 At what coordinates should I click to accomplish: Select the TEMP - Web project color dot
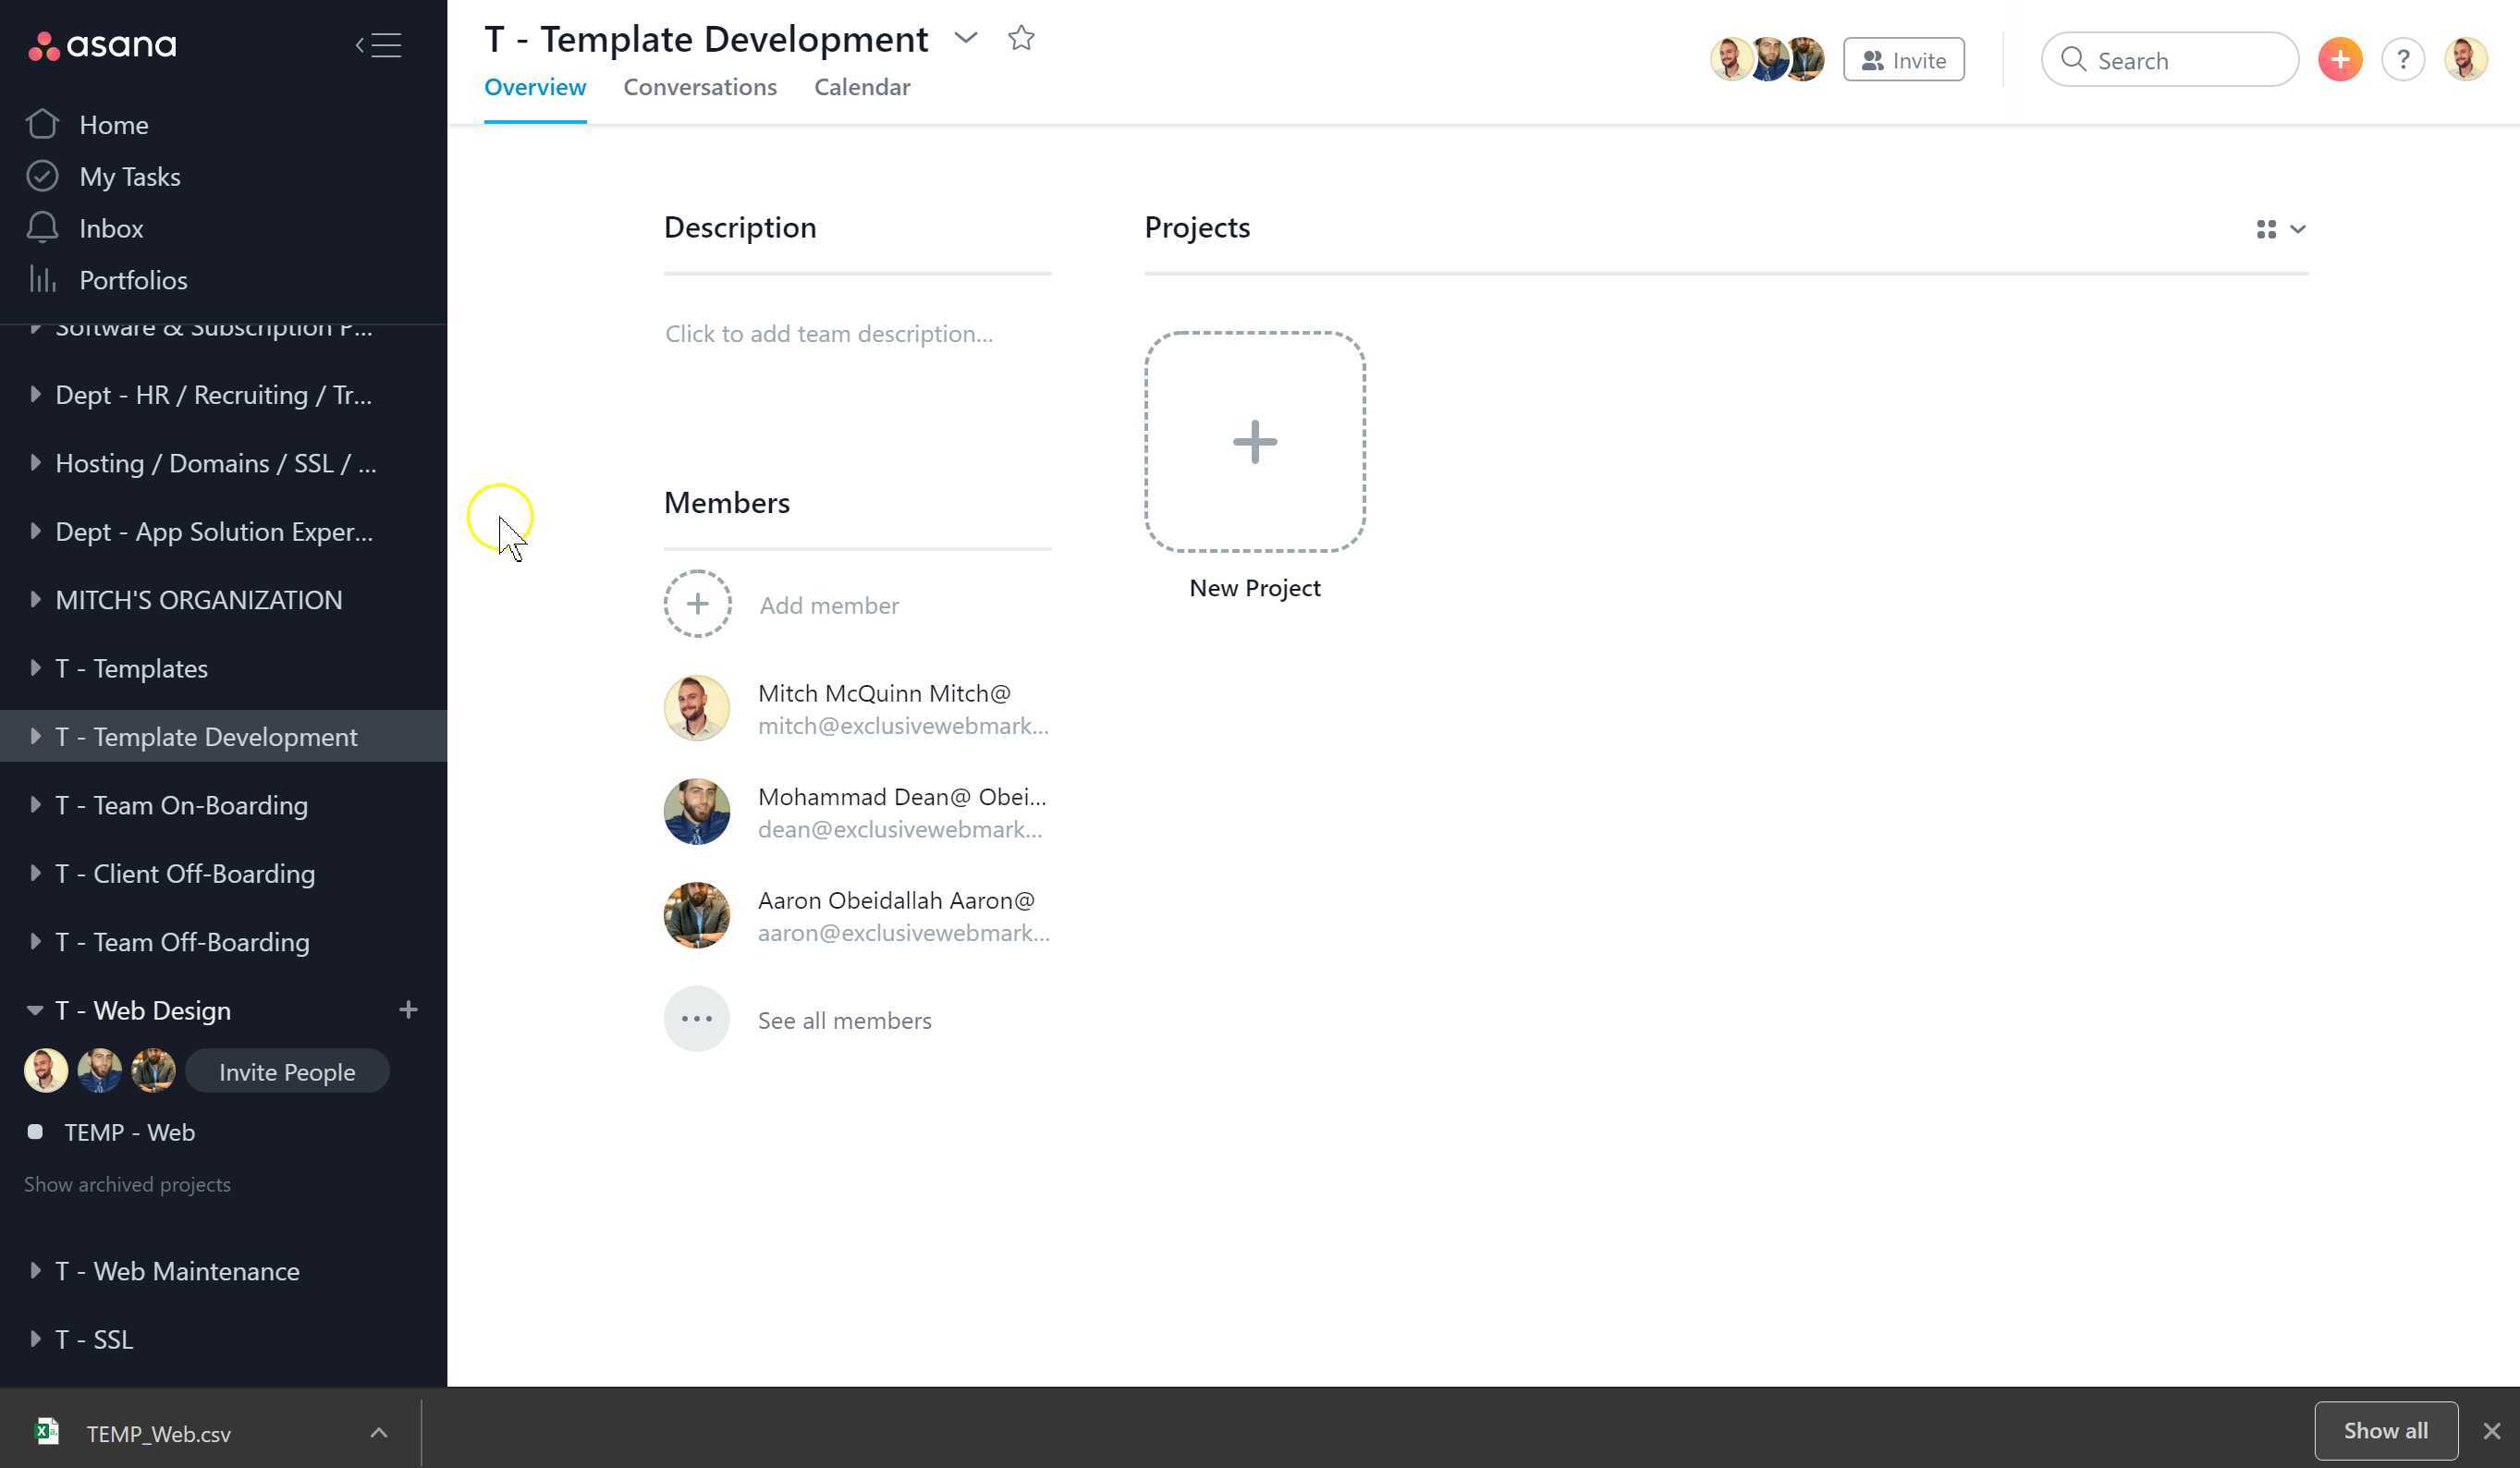pyautogui.click(x=35, y=1131)
